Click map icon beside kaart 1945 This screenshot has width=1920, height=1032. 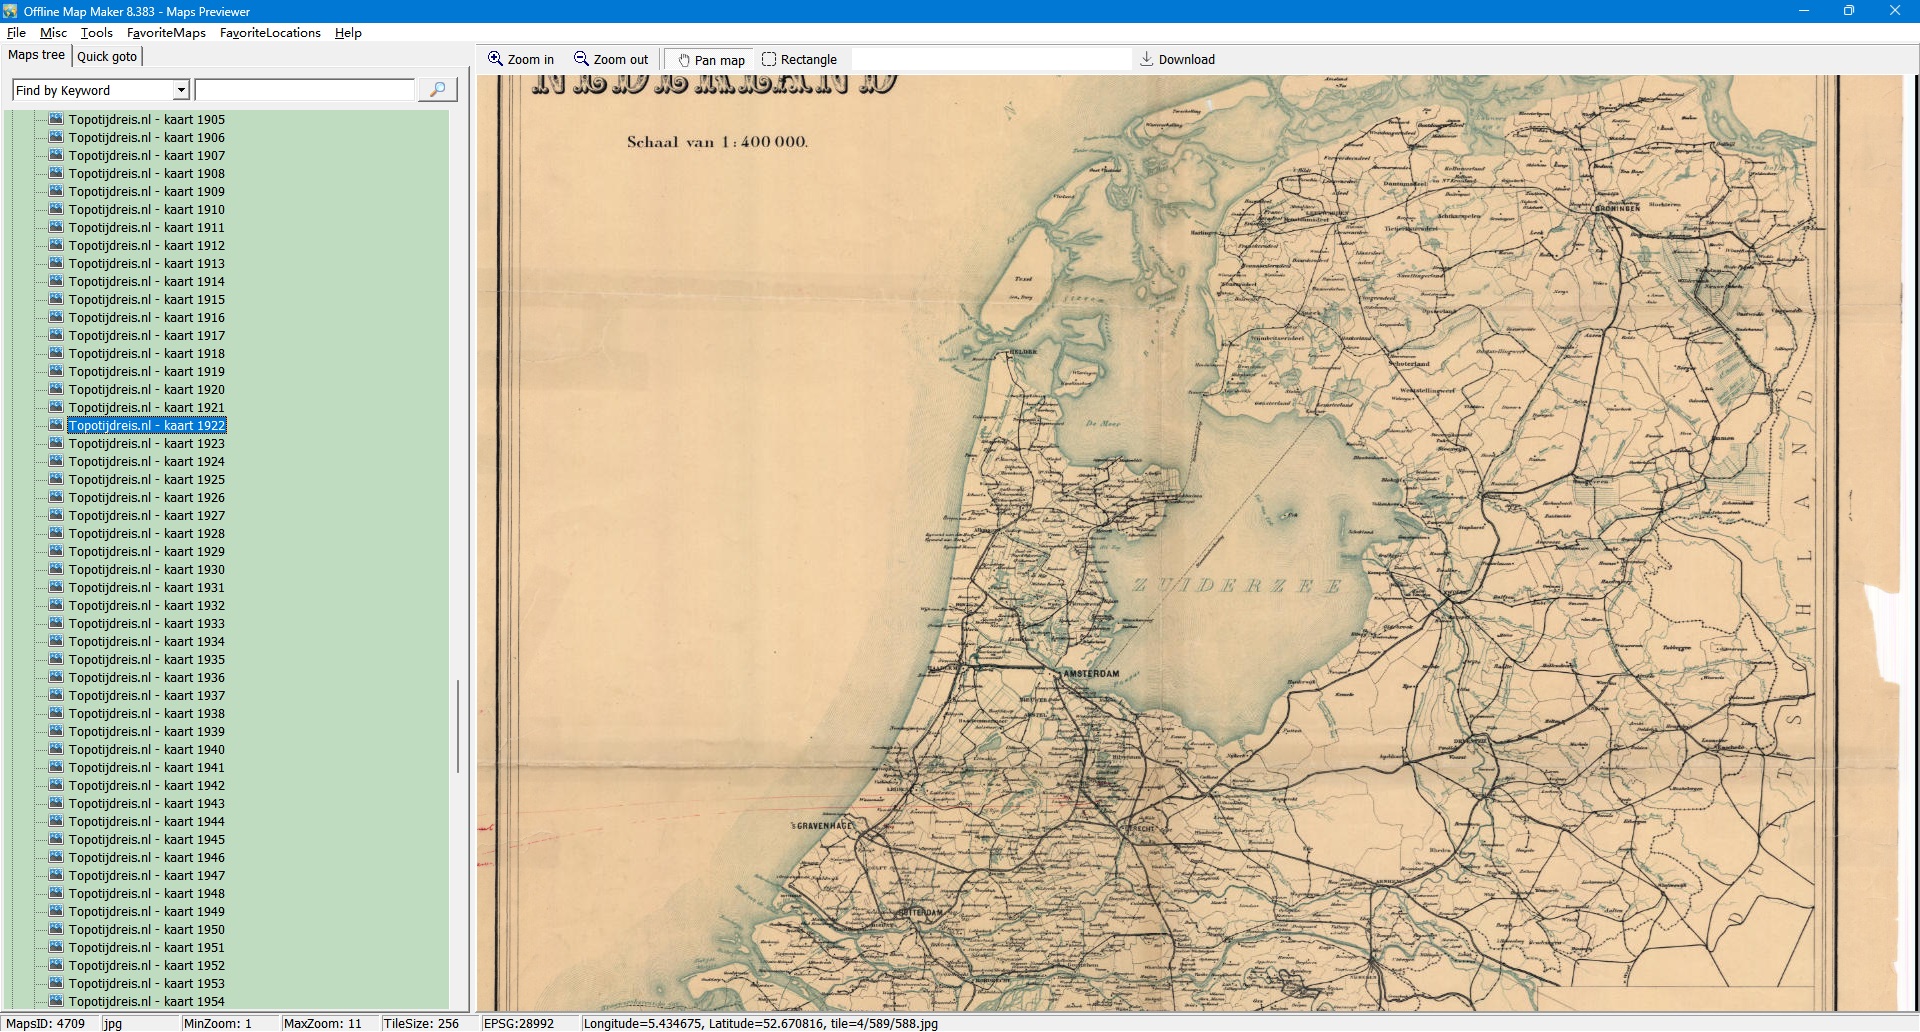(56, 839)
